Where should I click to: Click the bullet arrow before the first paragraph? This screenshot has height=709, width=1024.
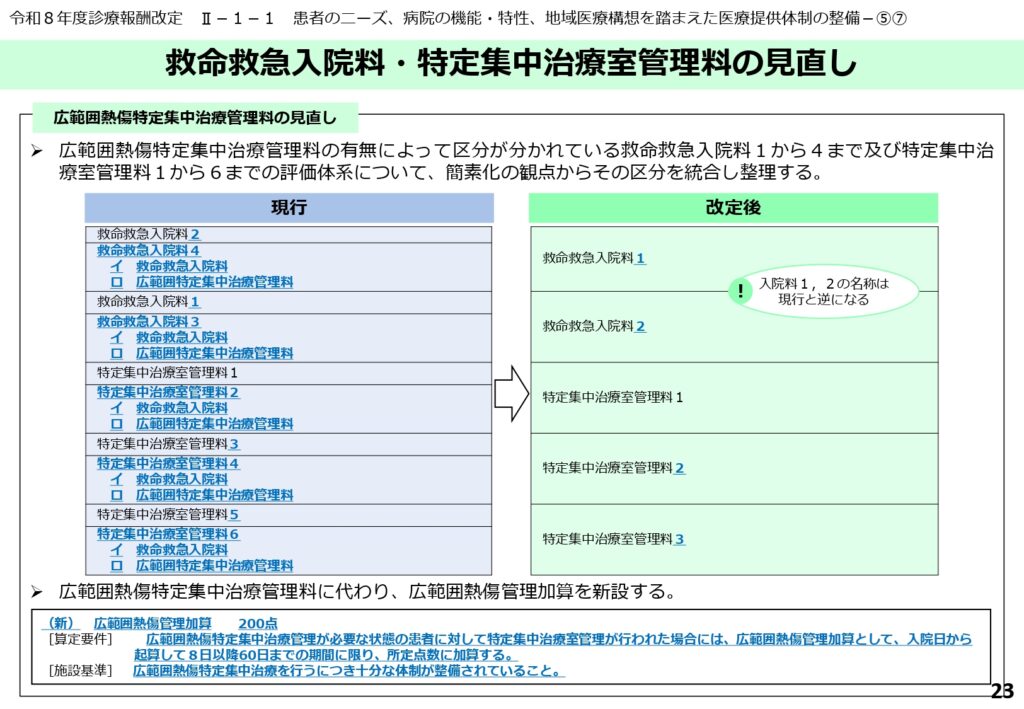tap(35, 152)
